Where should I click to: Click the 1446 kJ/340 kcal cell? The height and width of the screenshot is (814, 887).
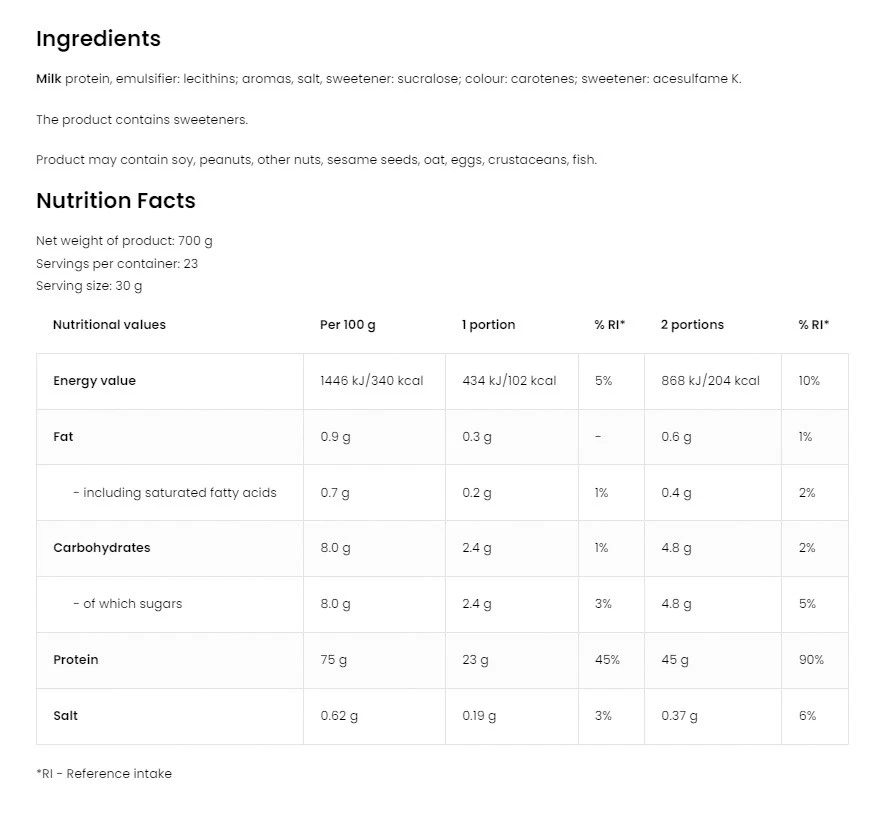tap(371, 381)
